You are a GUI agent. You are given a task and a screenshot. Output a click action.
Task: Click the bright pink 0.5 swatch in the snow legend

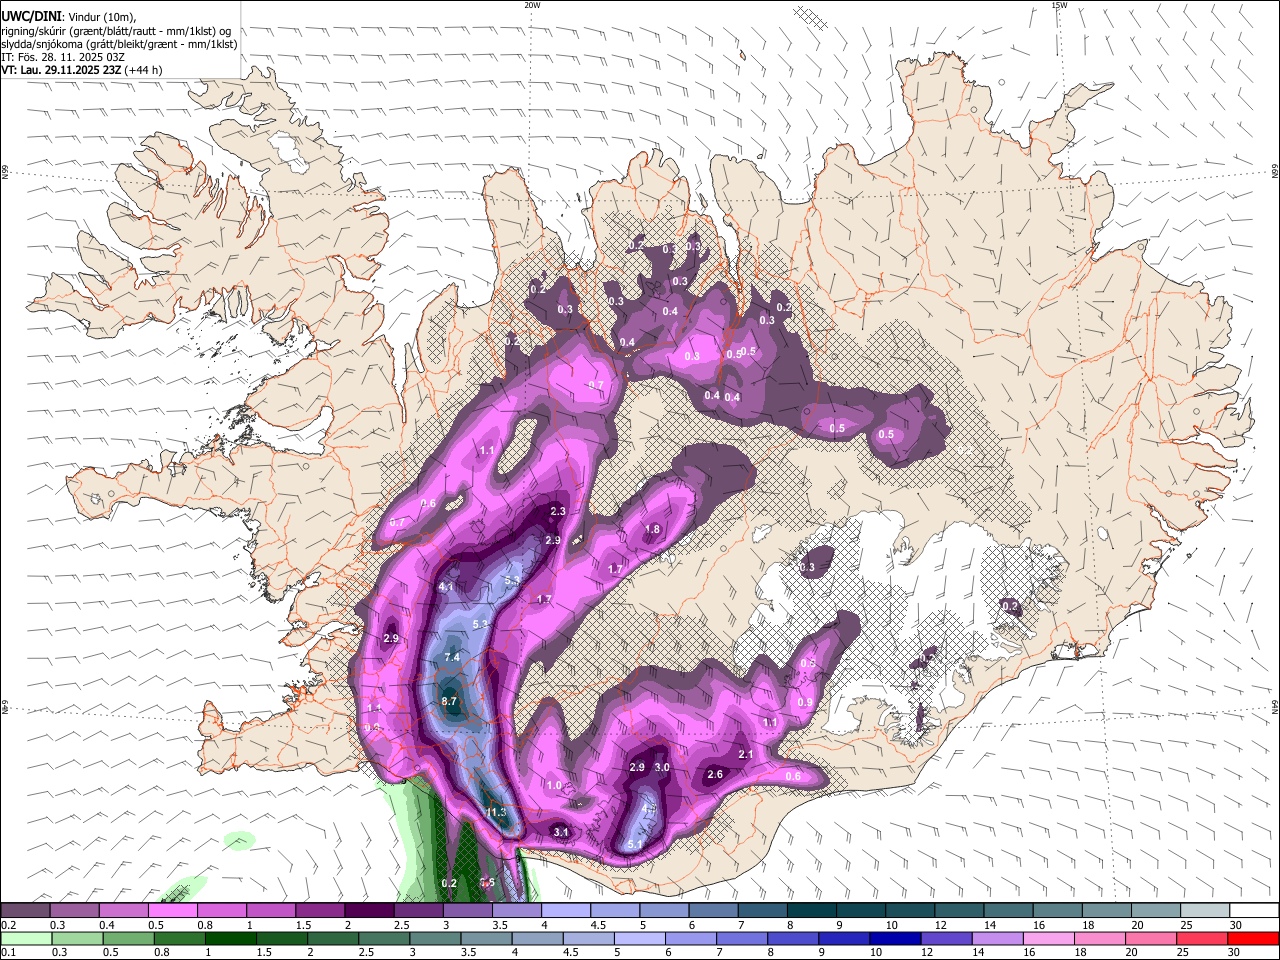(x=172, y=911)
